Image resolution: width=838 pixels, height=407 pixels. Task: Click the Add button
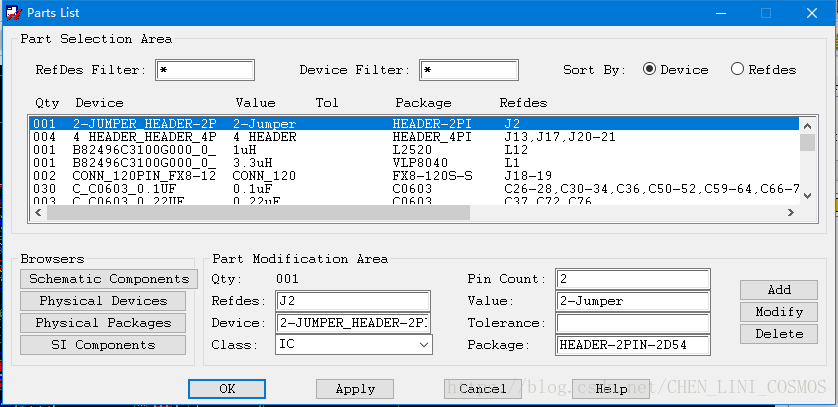(x=779, y=289)
